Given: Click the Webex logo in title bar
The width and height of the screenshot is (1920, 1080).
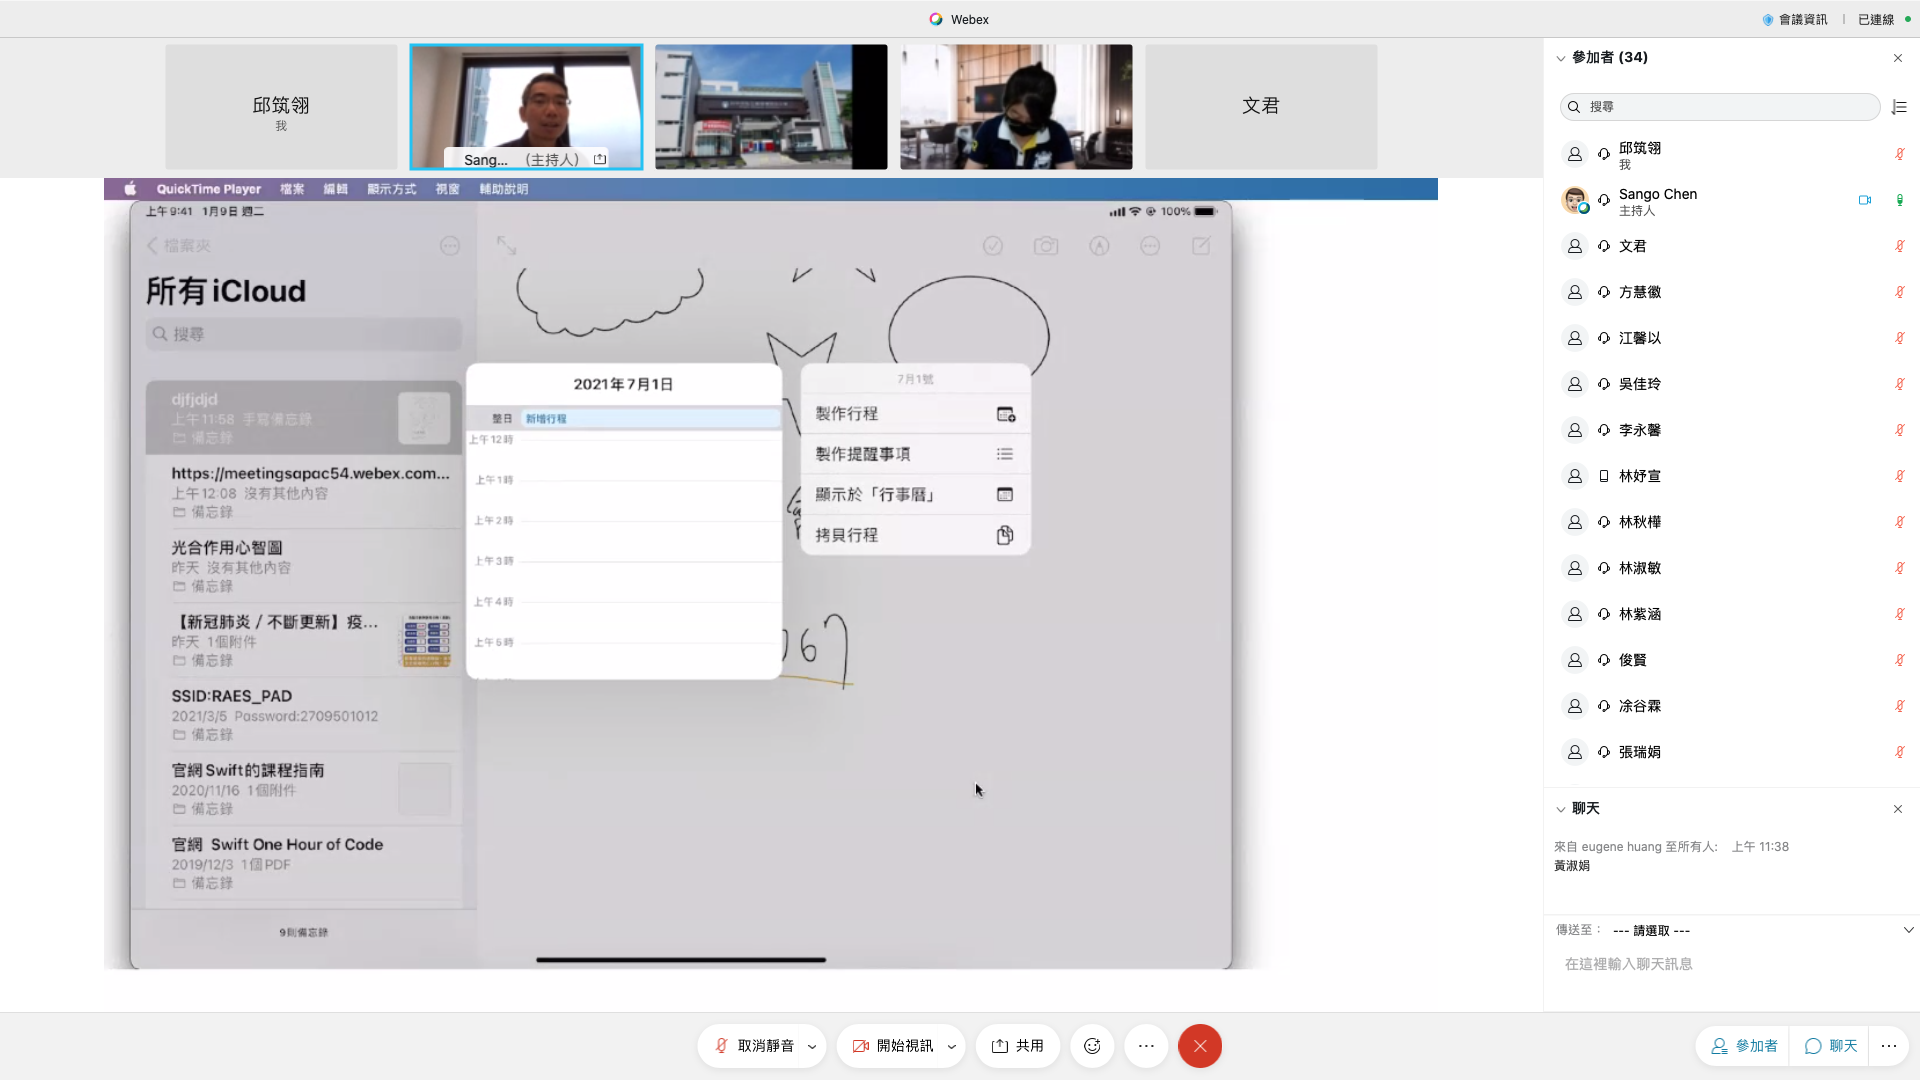Looking at the screenshot, I should click(x=936, y=19).
